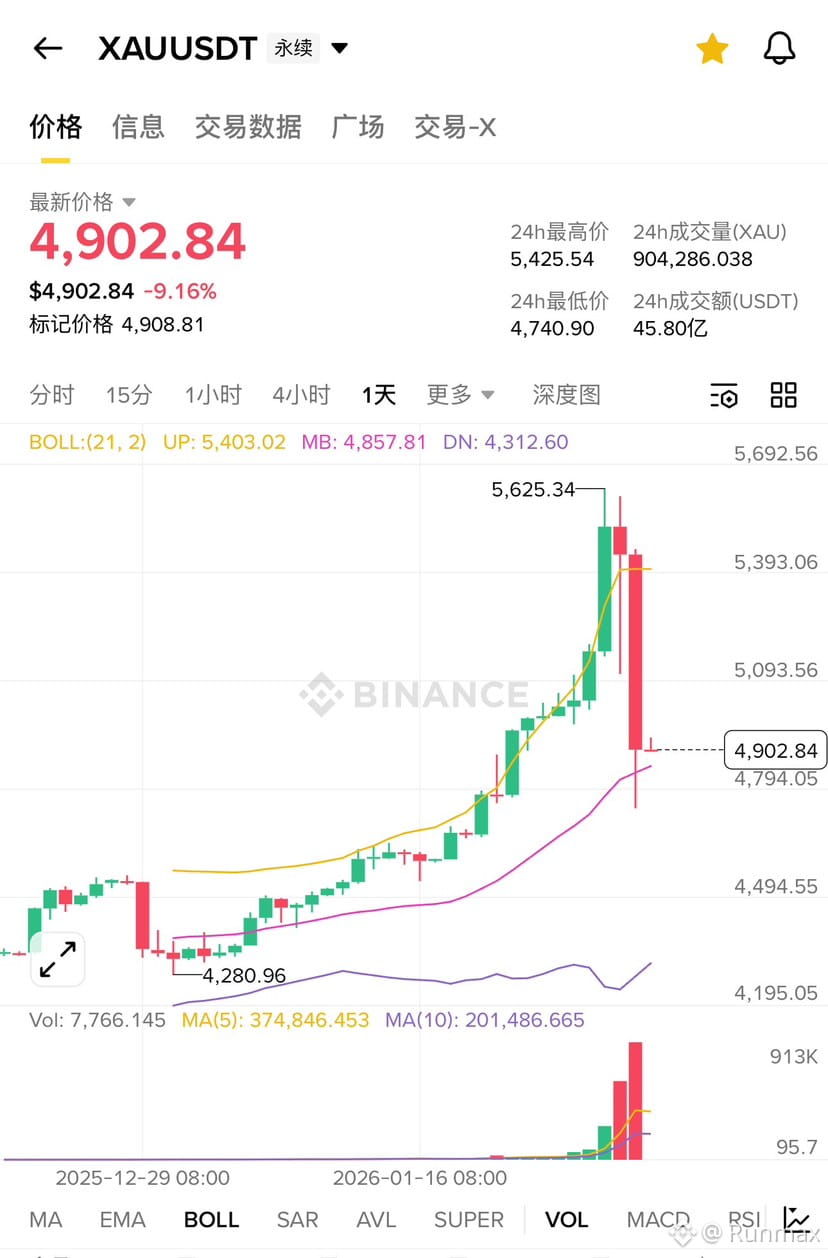Switch to the 交易数据 tab
Image resolution: width=828 pixels, height=1258 pixels.
coord(248,127)
